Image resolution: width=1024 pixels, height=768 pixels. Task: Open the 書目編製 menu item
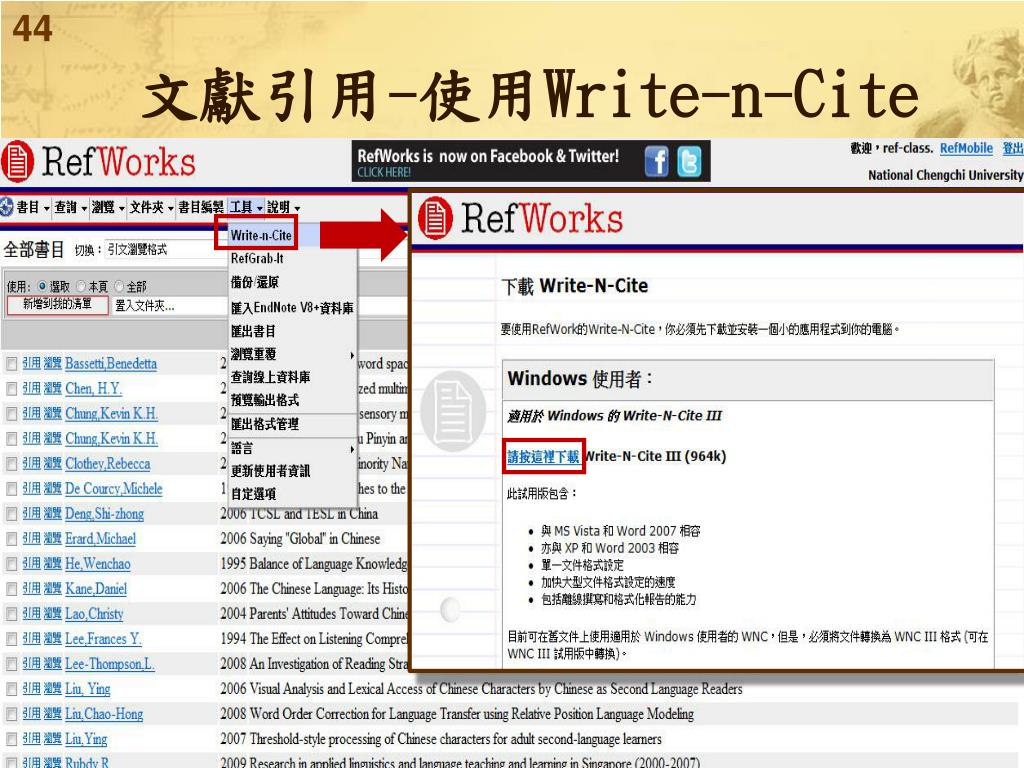[x=201, y=207]
